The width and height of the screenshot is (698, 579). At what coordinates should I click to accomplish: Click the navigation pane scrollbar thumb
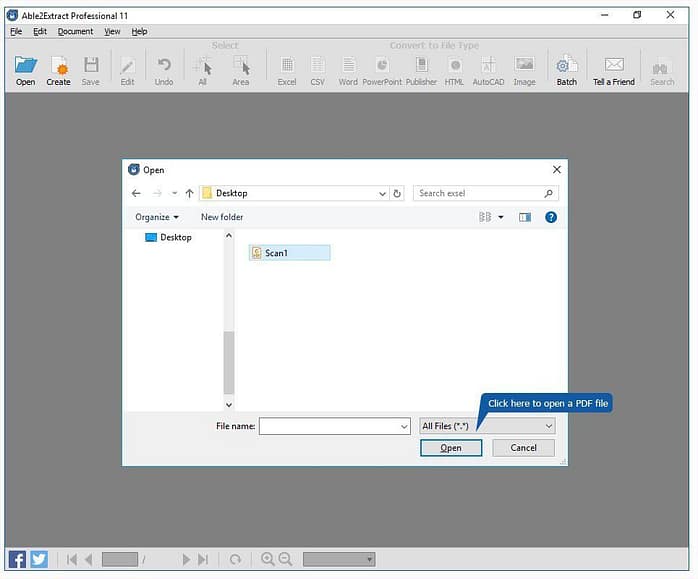pos(229,362)
